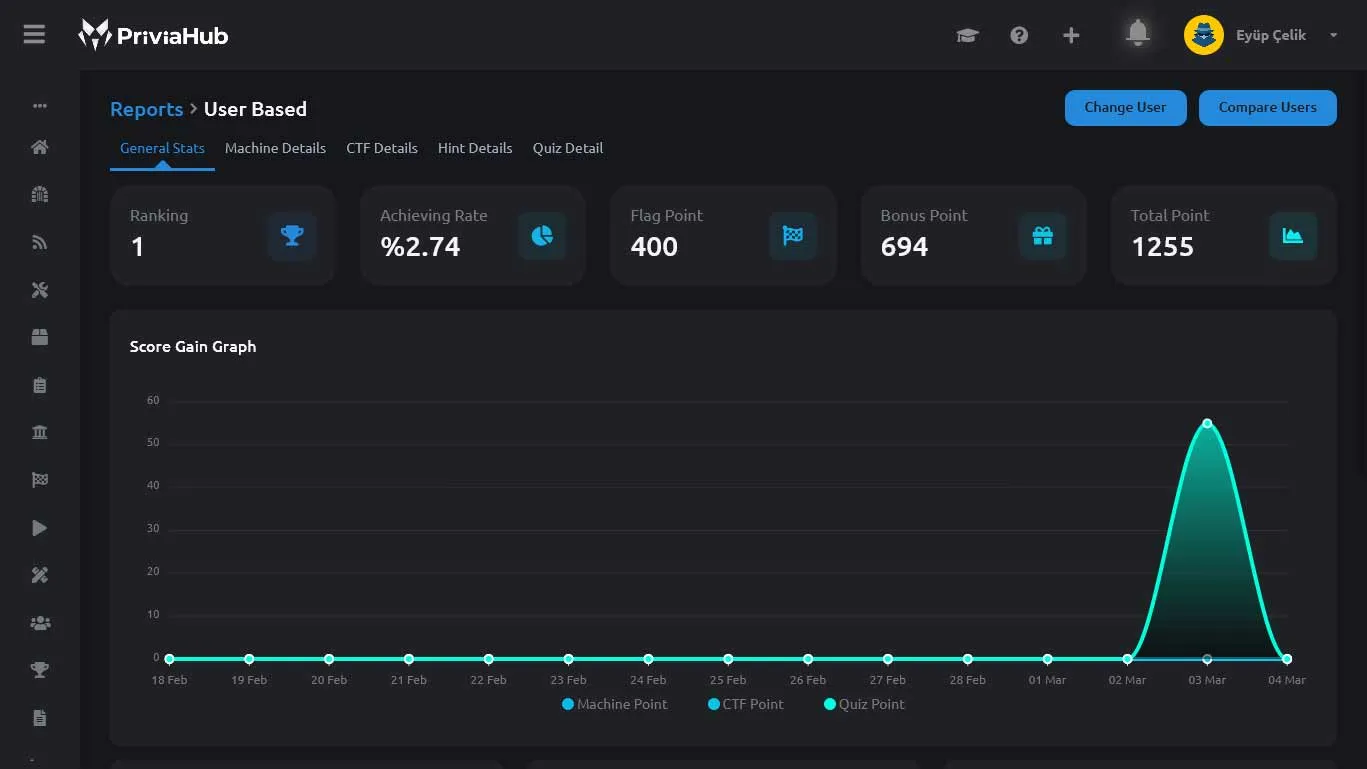Toggle Machine Point series in chart legend

click(x=614, y=704)
